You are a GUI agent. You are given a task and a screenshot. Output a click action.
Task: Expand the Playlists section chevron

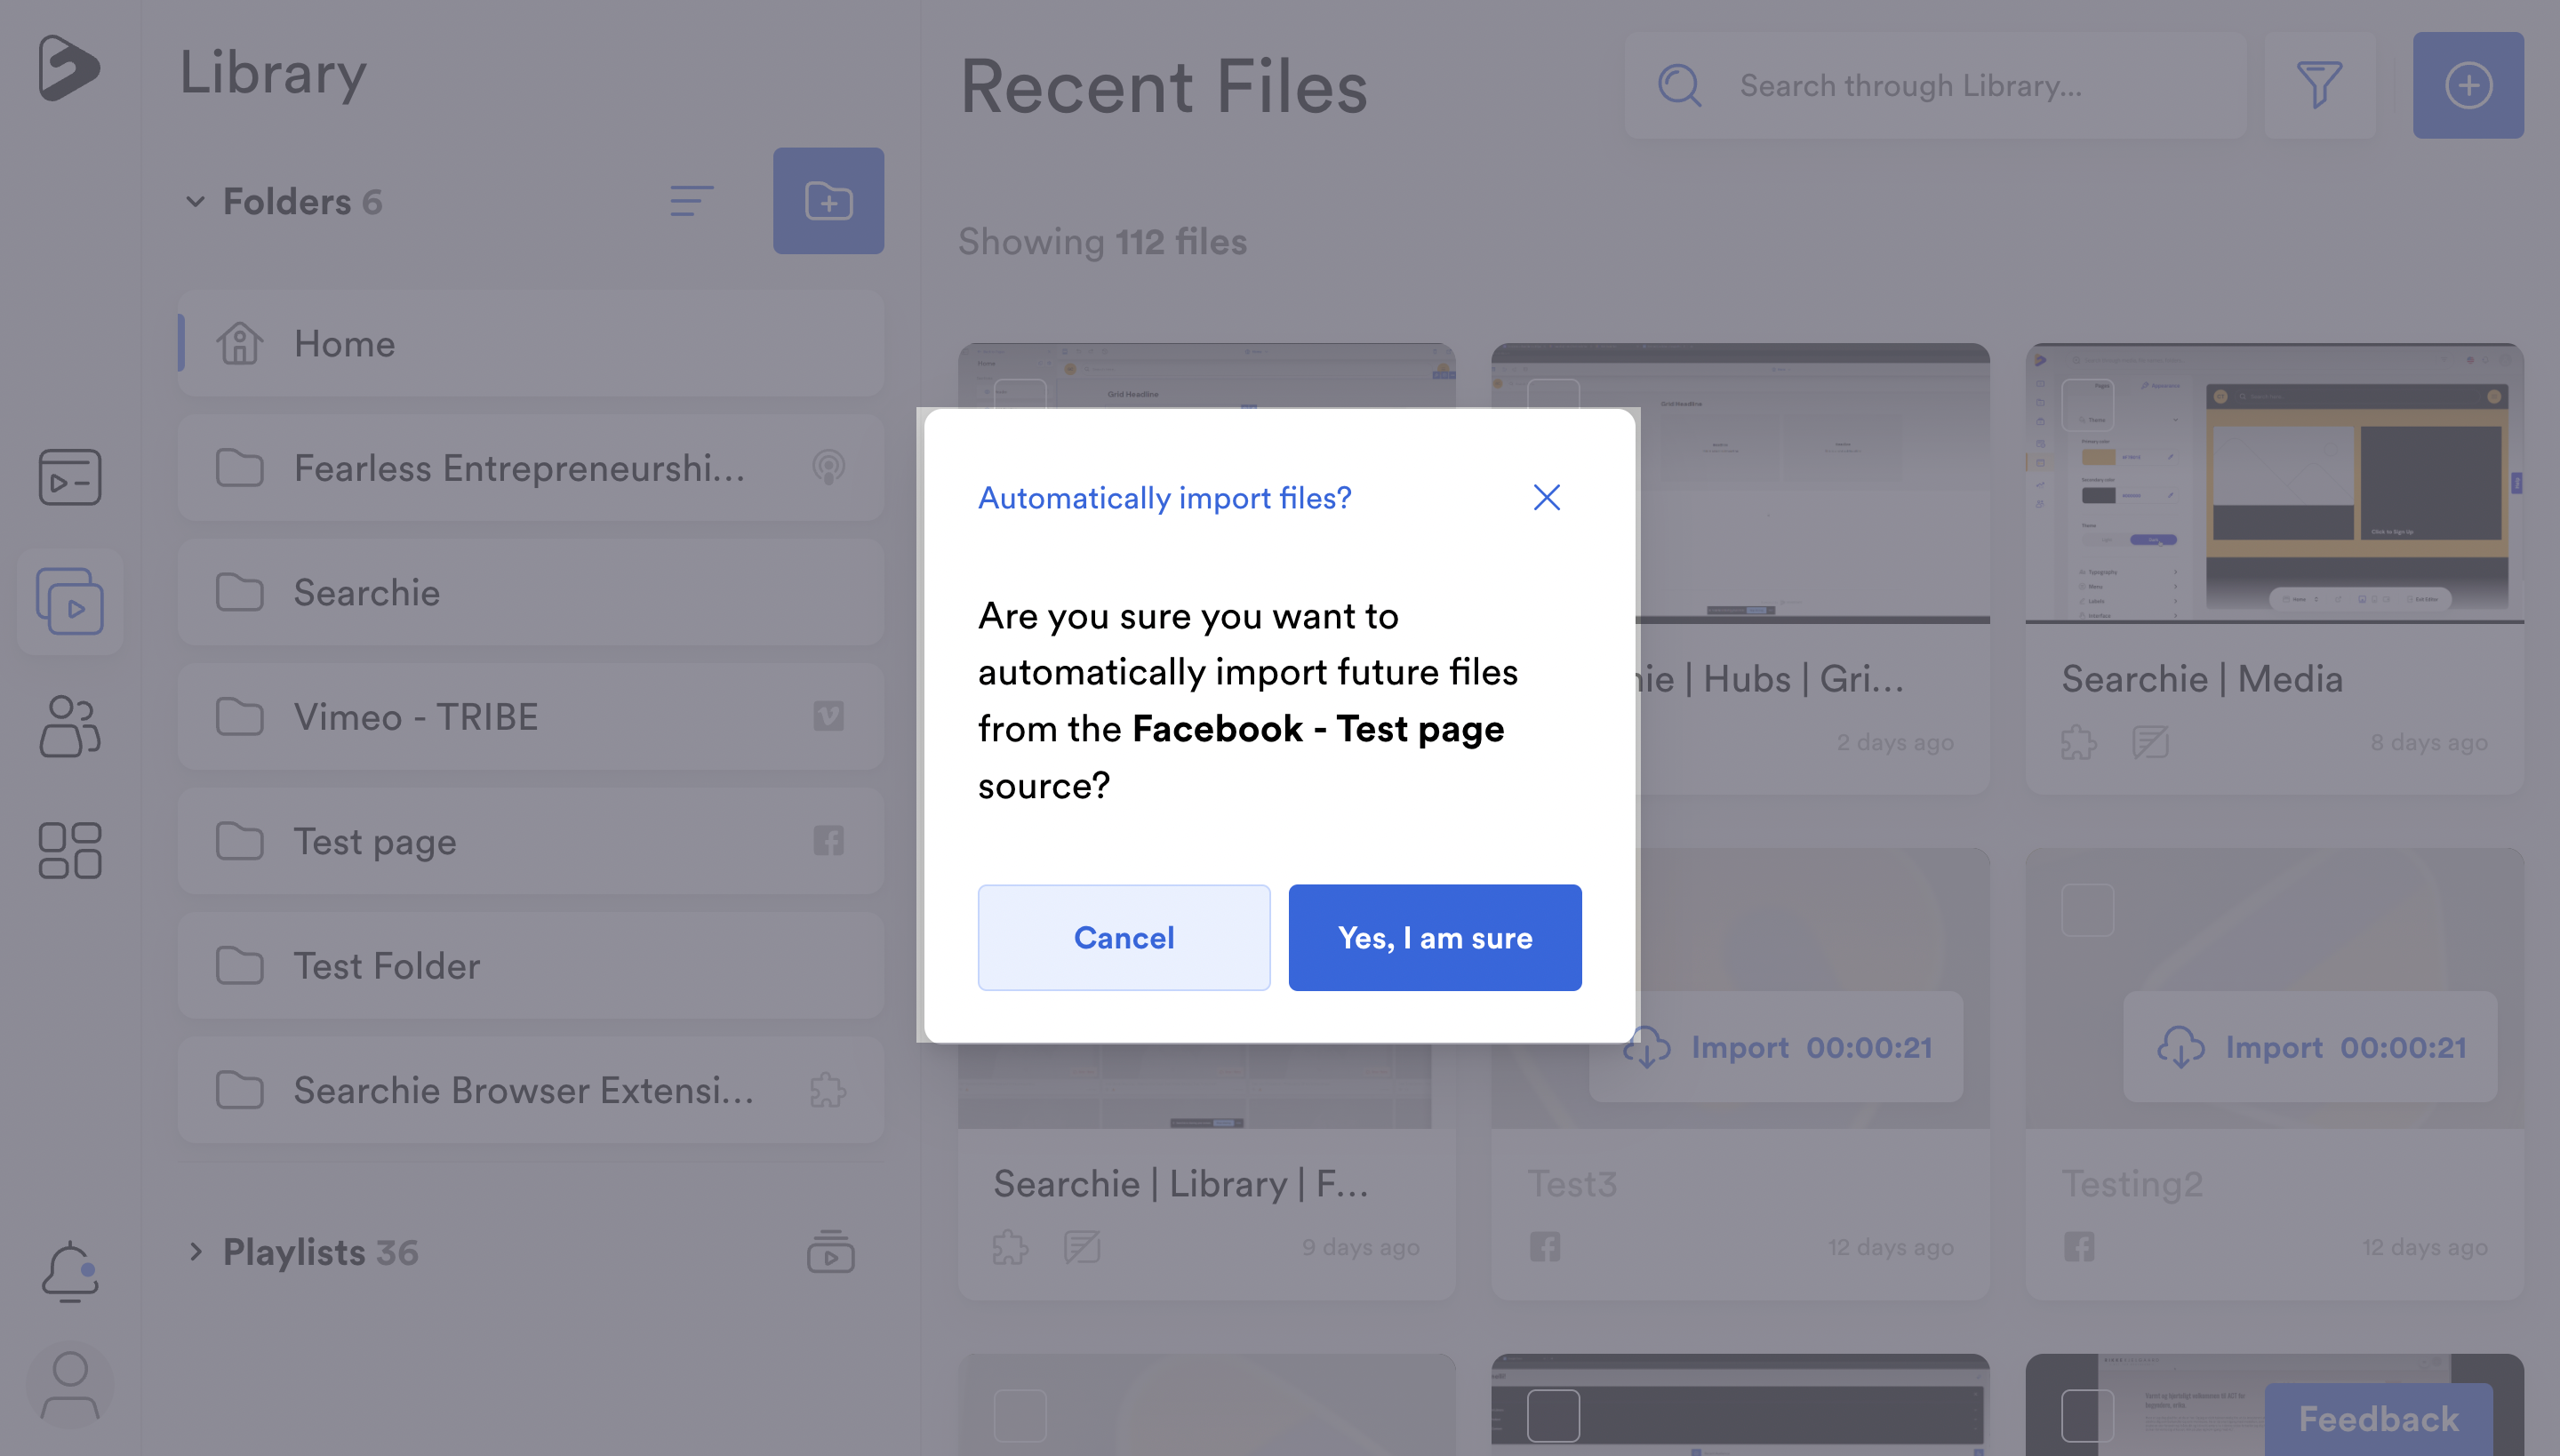coord(195,1252)
